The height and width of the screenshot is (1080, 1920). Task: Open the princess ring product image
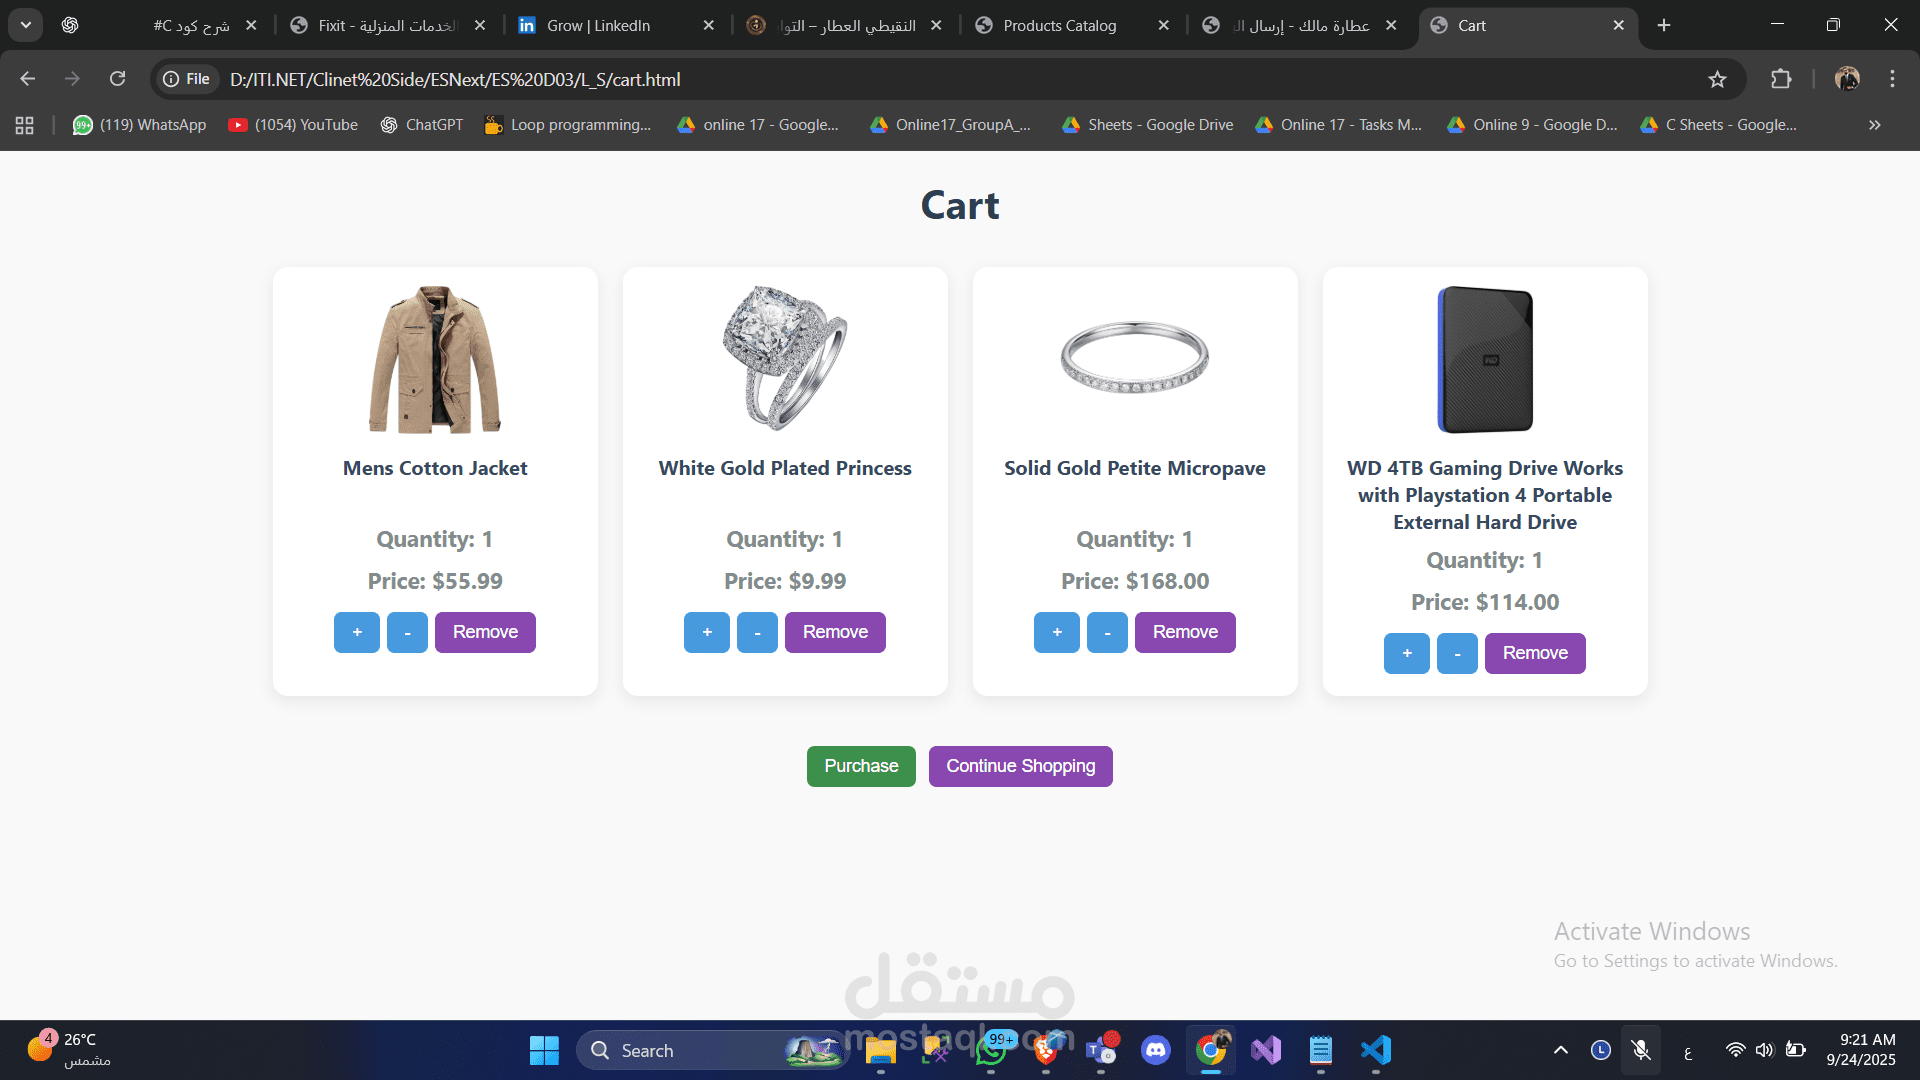tap(785, 360)
